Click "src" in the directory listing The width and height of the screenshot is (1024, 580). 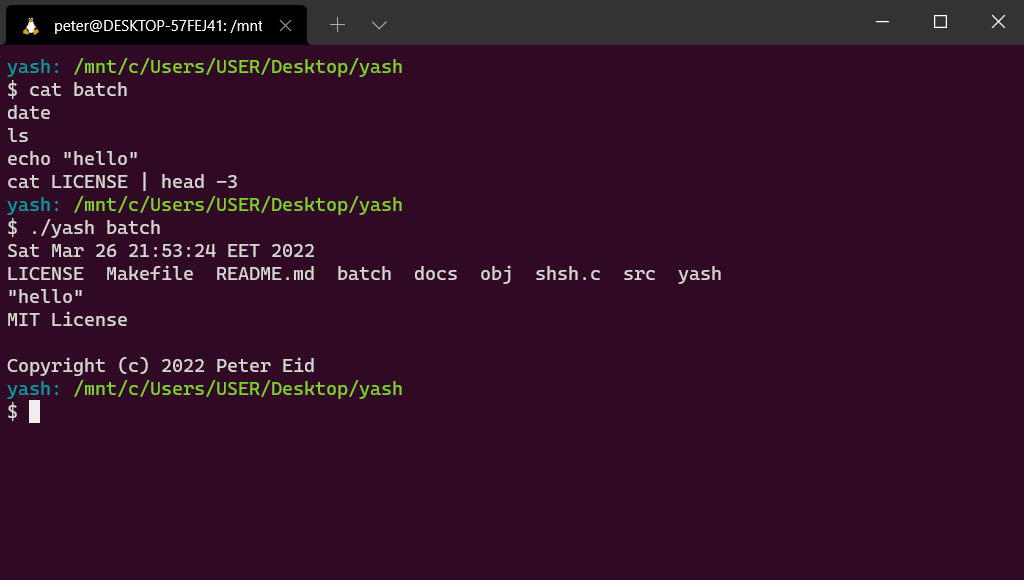click(x=639, y=274)
